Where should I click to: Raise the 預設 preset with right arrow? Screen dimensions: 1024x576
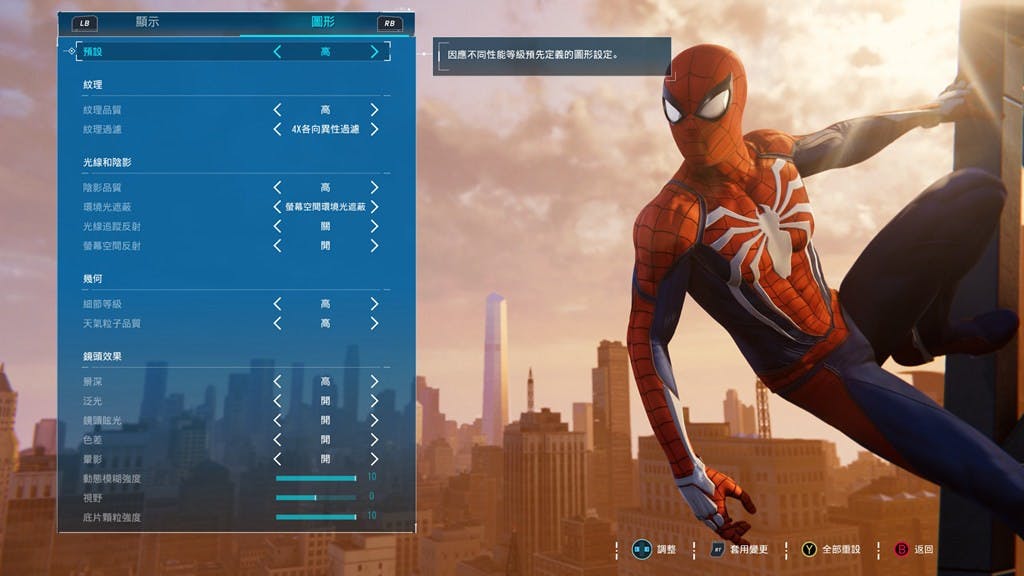point(374,52)
